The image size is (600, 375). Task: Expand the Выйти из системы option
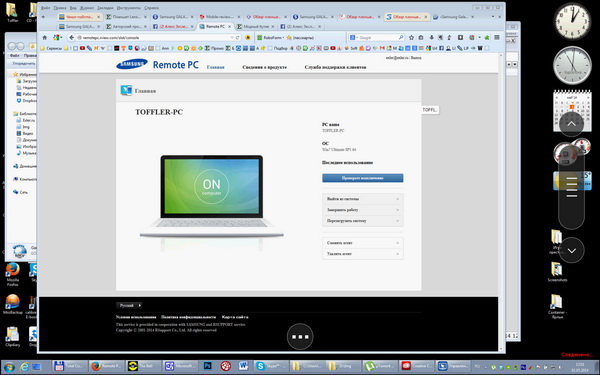point(363,199)
